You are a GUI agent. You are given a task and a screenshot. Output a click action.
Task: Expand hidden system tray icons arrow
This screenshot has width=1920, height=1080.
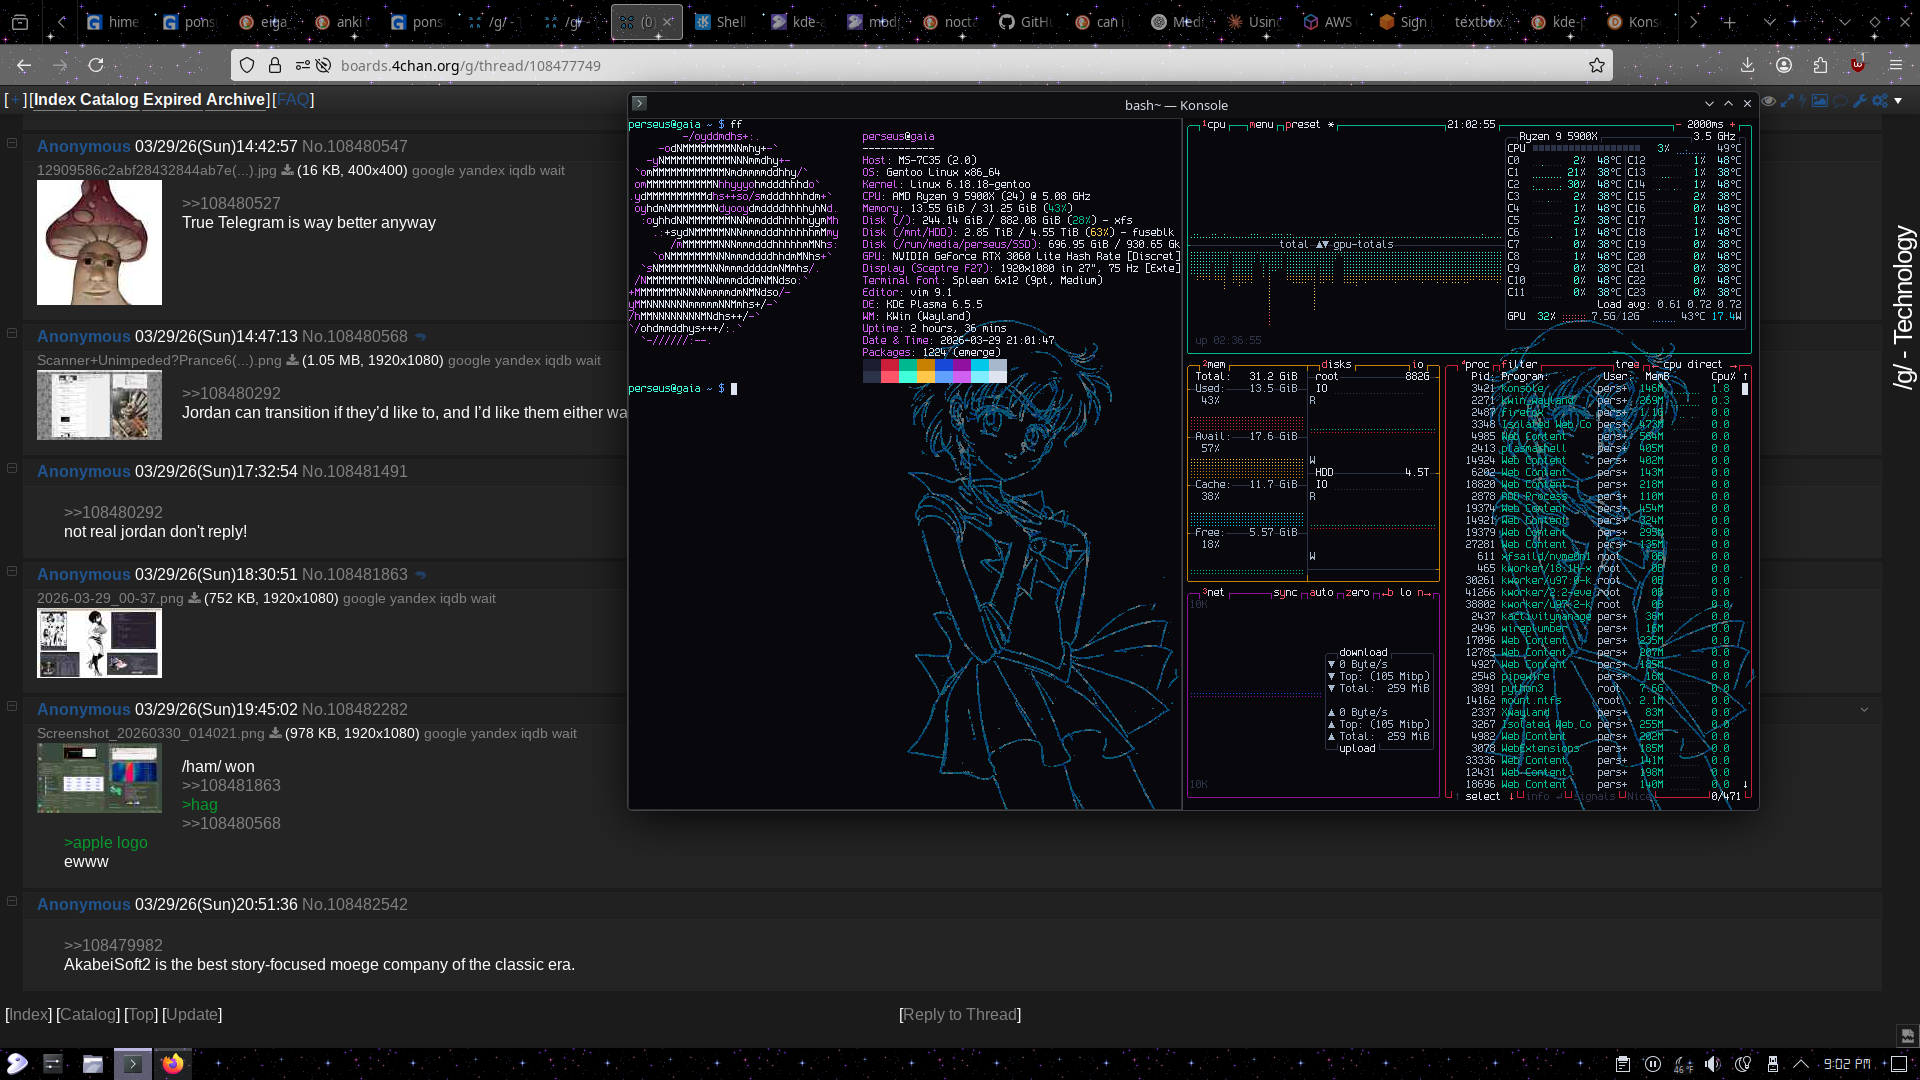pyautogui.click(x=1801, y=1064)
